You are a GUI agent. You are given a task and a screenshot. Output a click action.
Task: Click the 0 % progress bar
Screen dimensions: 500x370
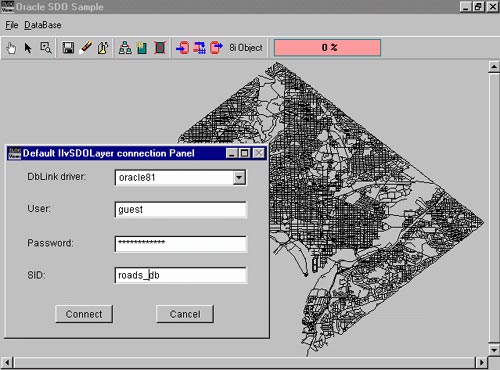[327, 48]
